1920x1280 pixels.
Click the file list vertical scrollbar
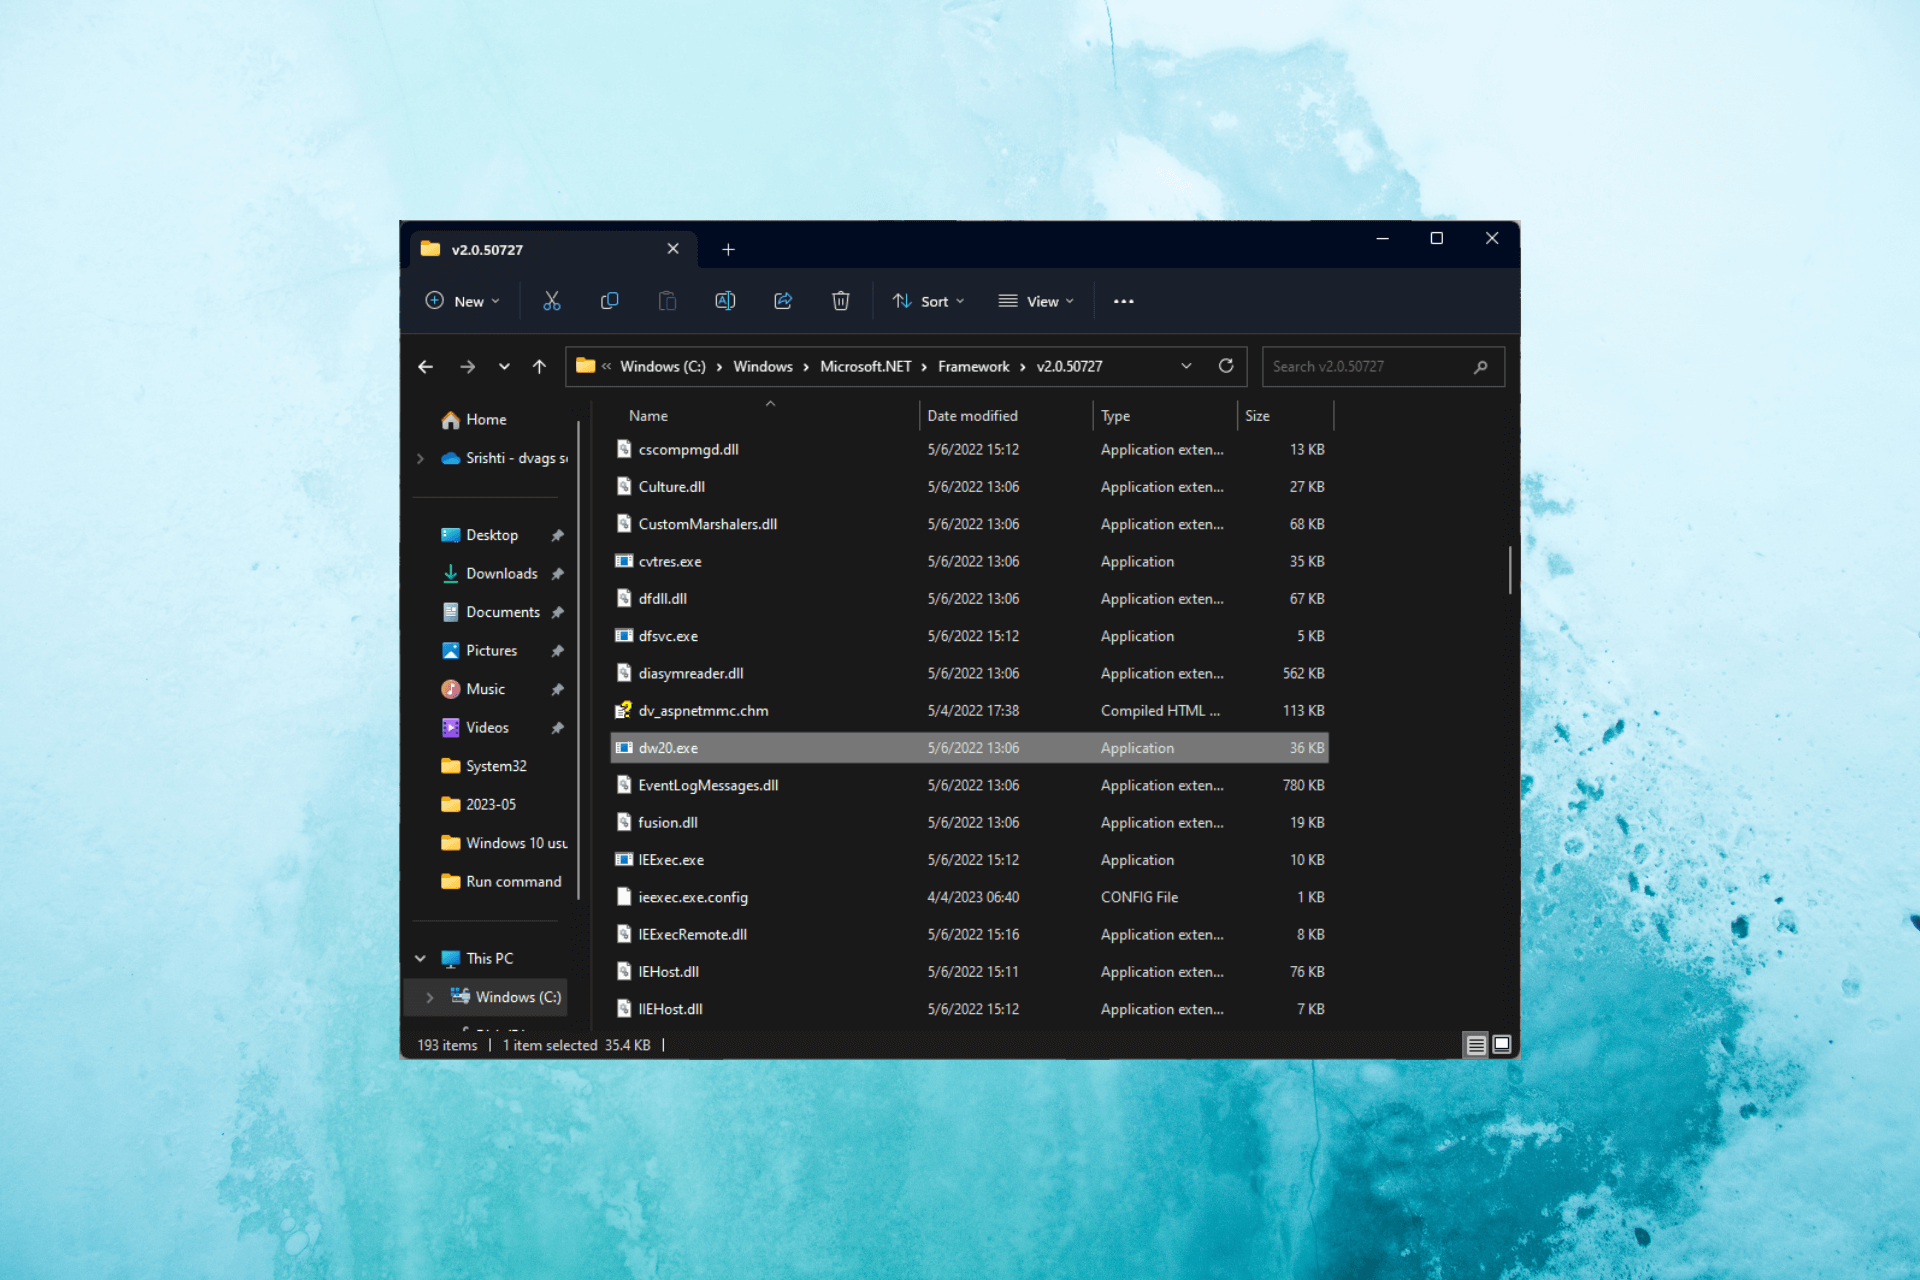[x=1510, y=570]
